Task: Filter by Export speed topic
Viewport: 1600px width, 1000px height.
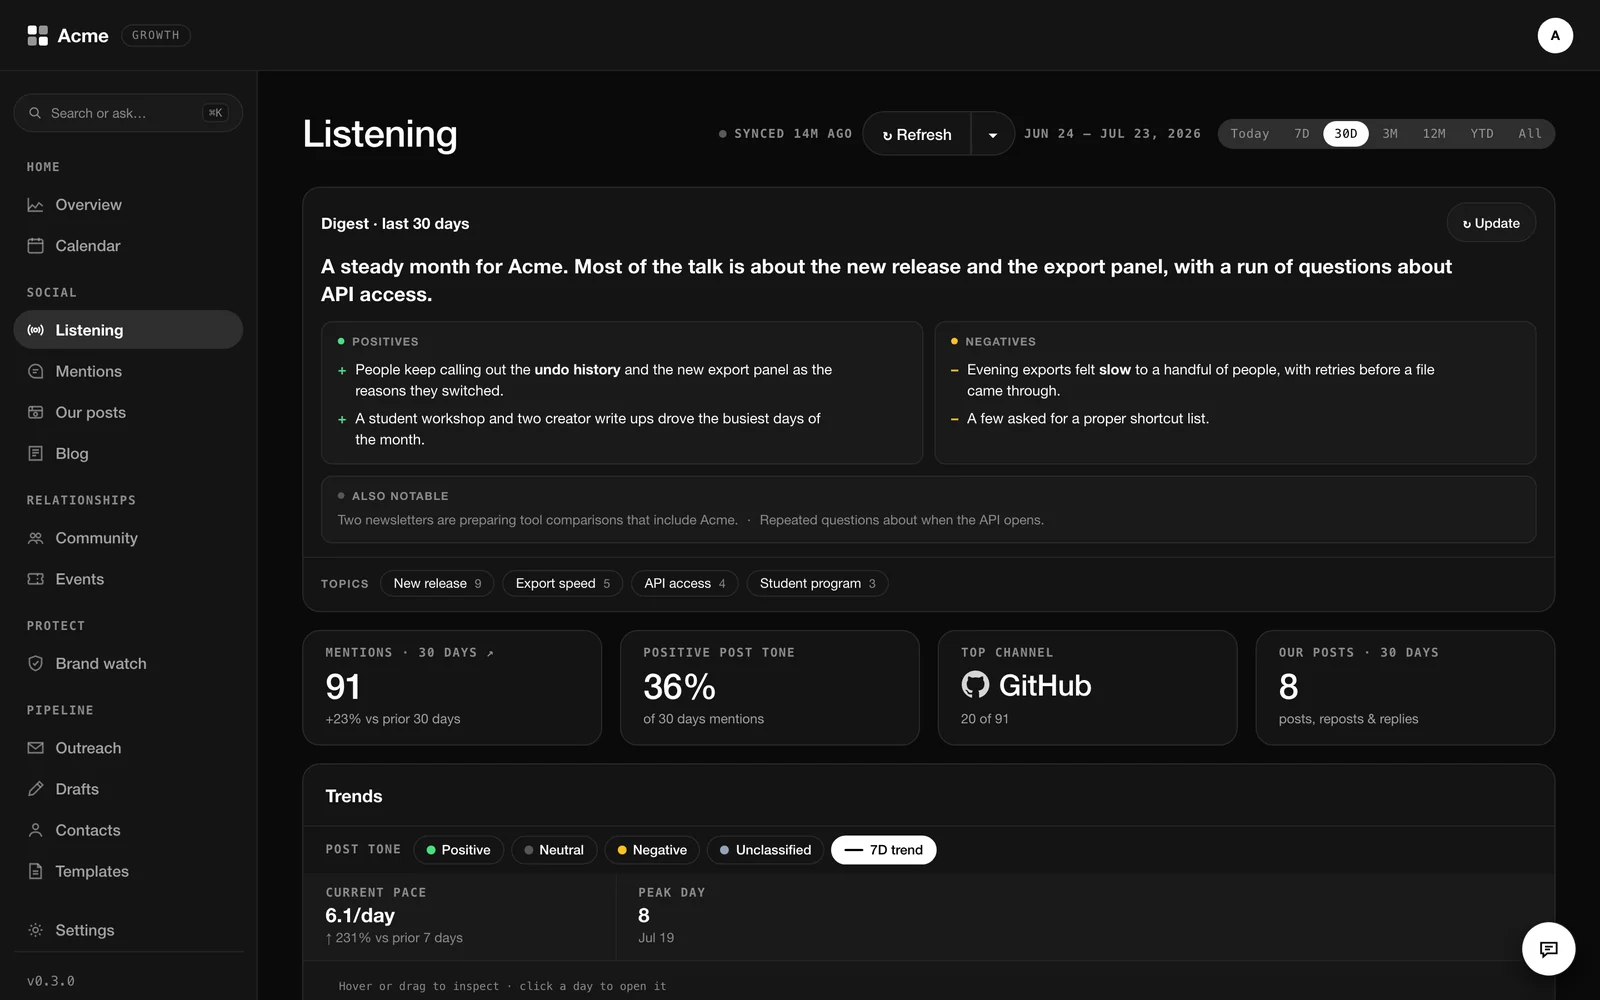Action: 563,583
